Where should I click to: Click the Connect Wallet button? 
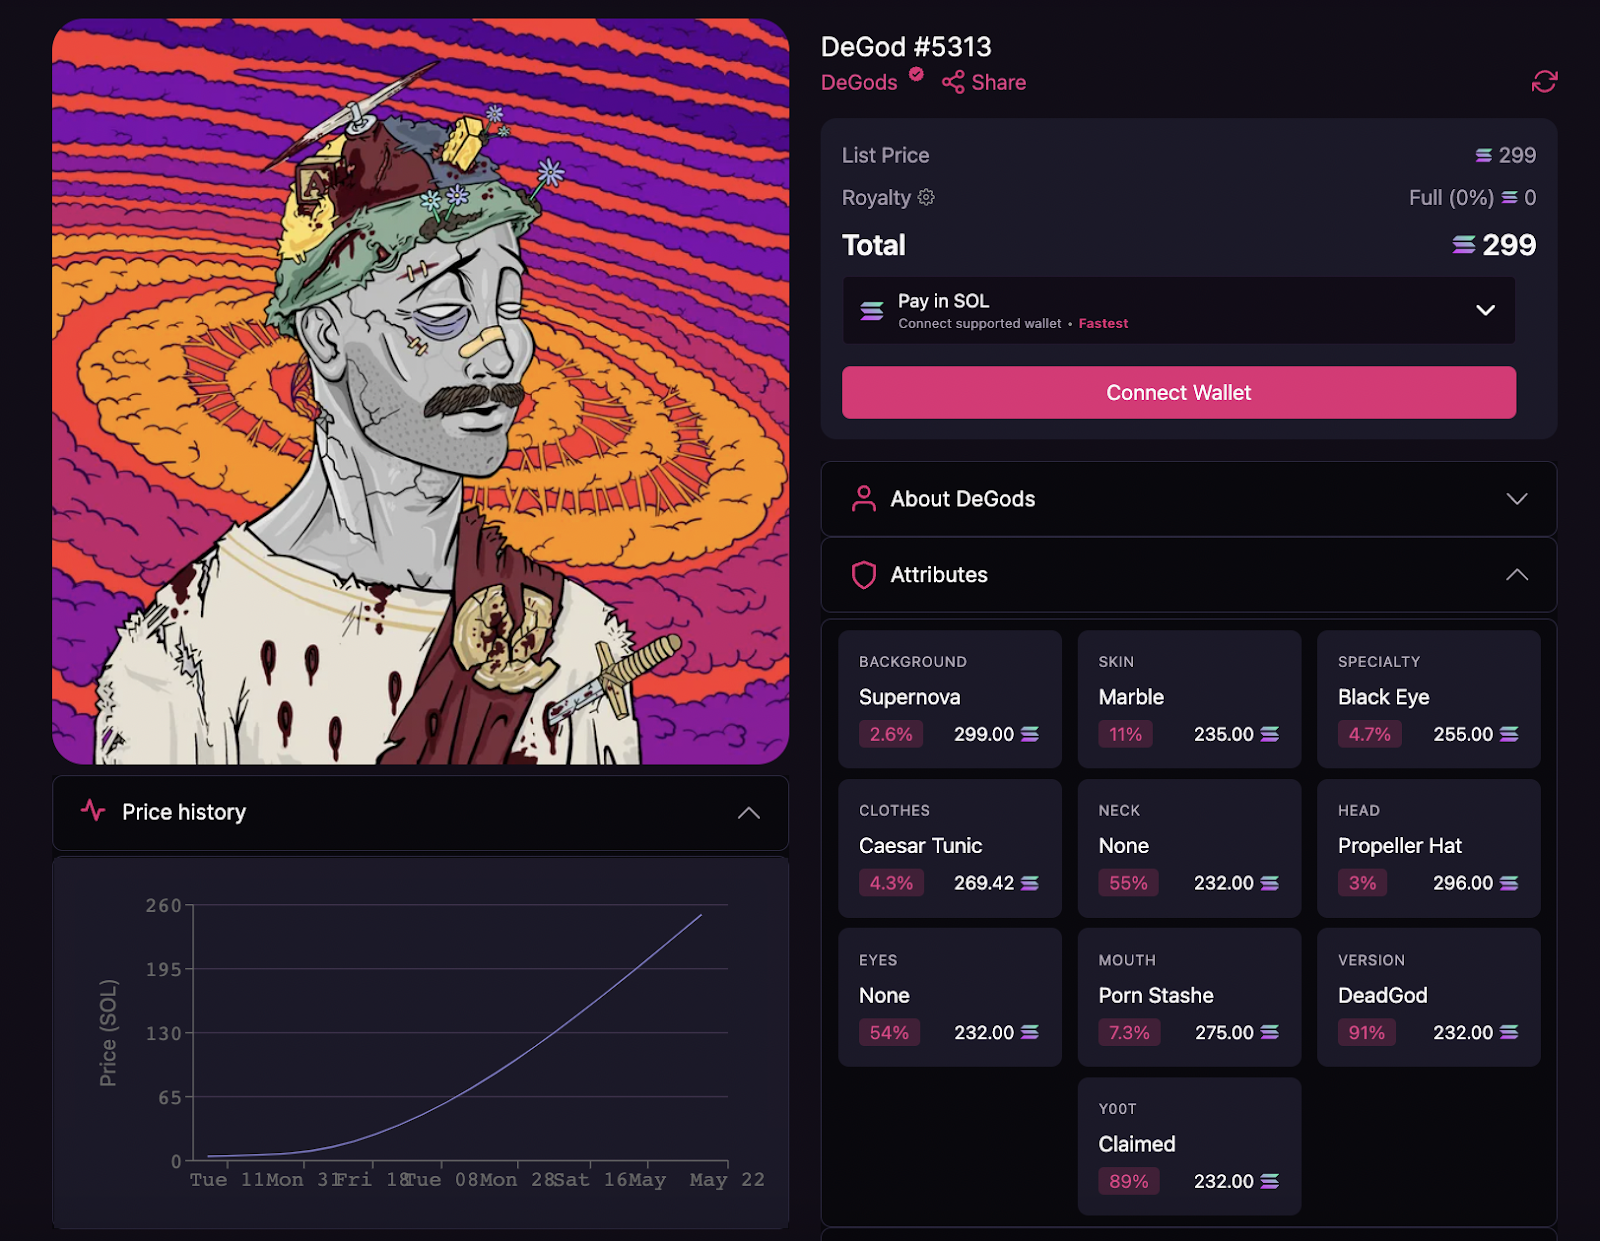coord(1179,392)
